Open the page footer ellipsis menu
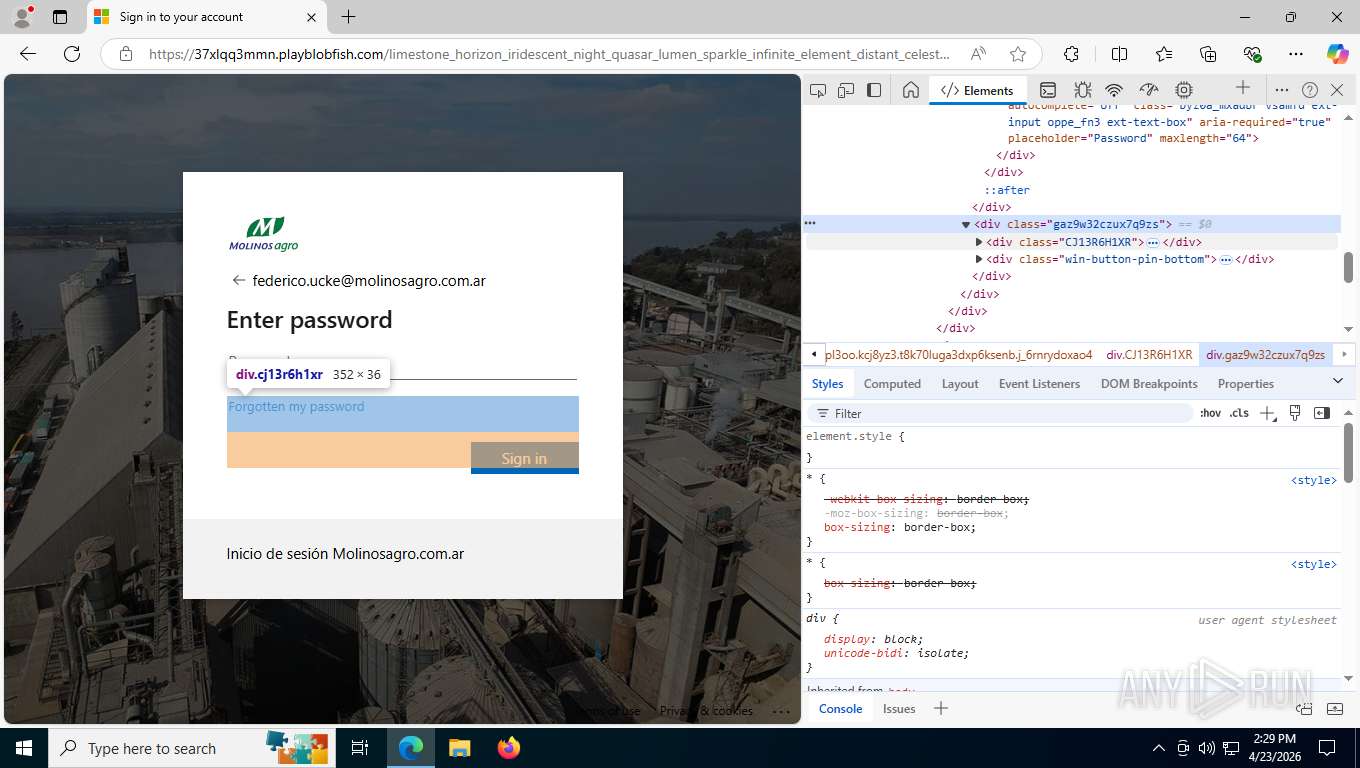 click(x=781, y=711)
